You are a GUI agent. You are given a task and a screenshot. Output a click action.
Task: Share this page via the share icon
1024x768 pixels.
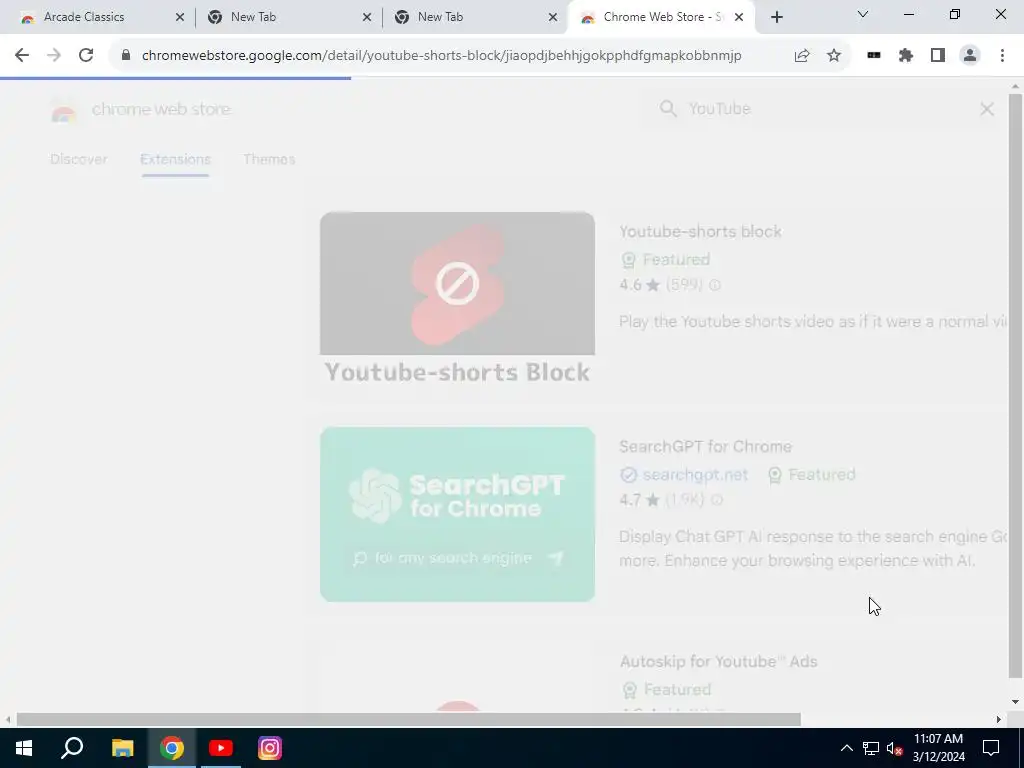(802, 56)
